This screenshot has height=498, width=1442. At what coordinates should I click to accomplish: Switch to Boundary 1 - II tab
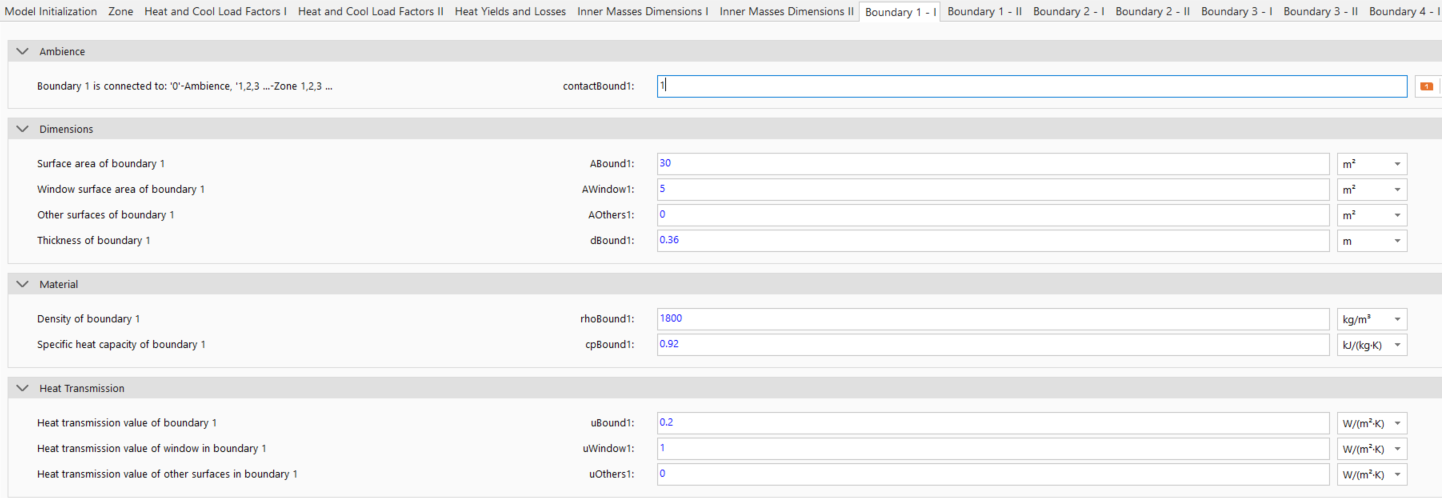(984, 12)
